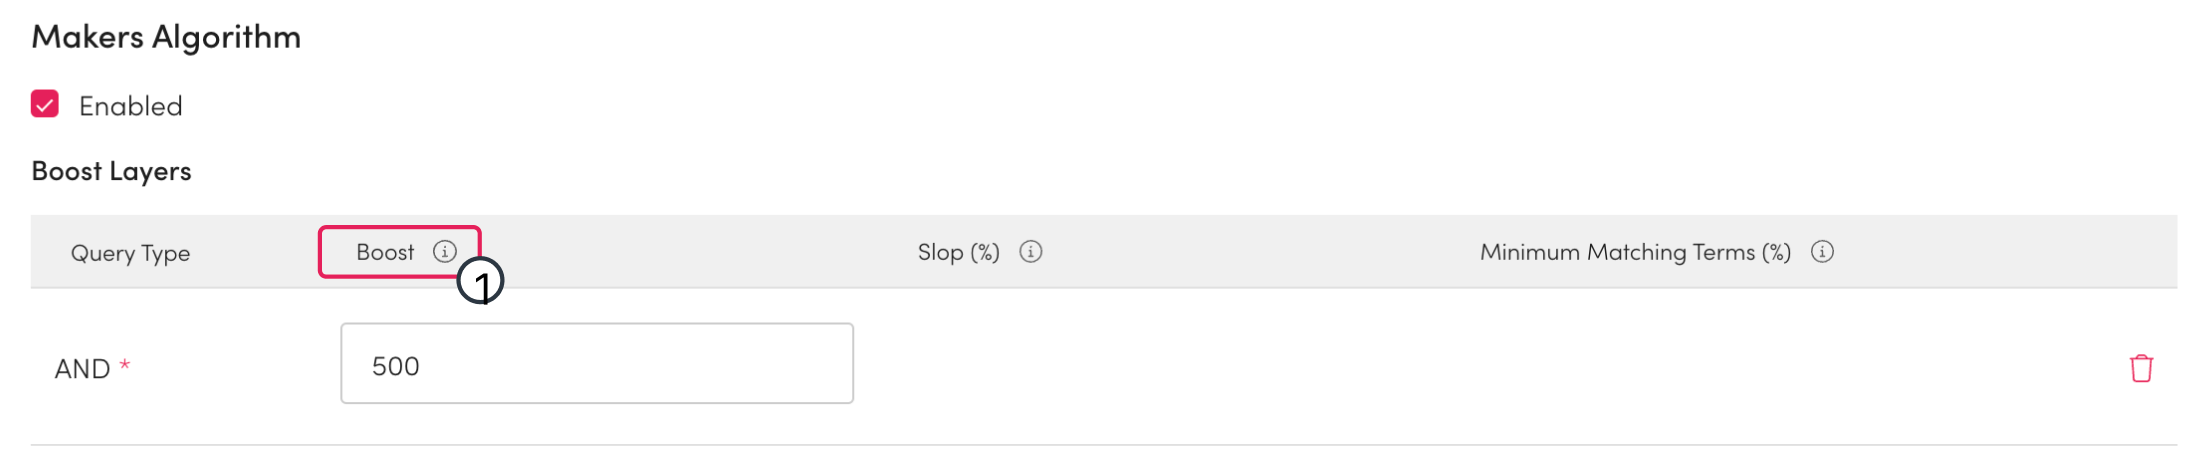Select the Boost column header label
The height and width of the screenshot is (454, 2198).
[x=385, y=252]
